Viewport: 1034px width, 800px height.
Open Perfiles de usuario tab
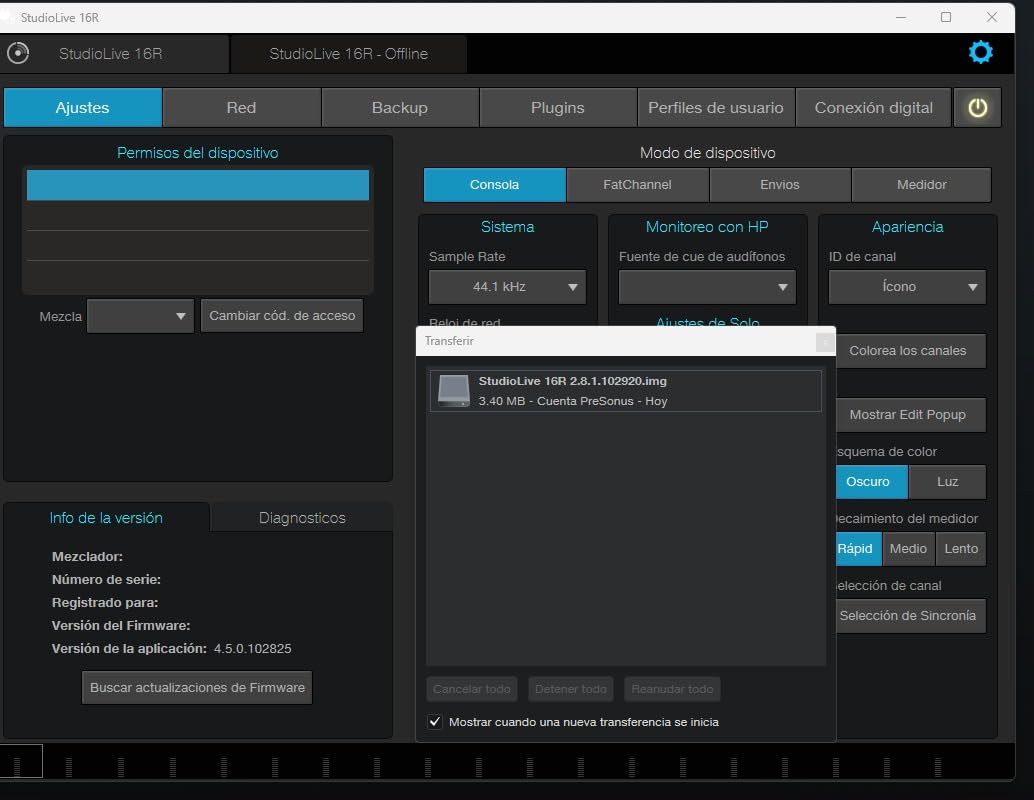click(x=715, y=108)
